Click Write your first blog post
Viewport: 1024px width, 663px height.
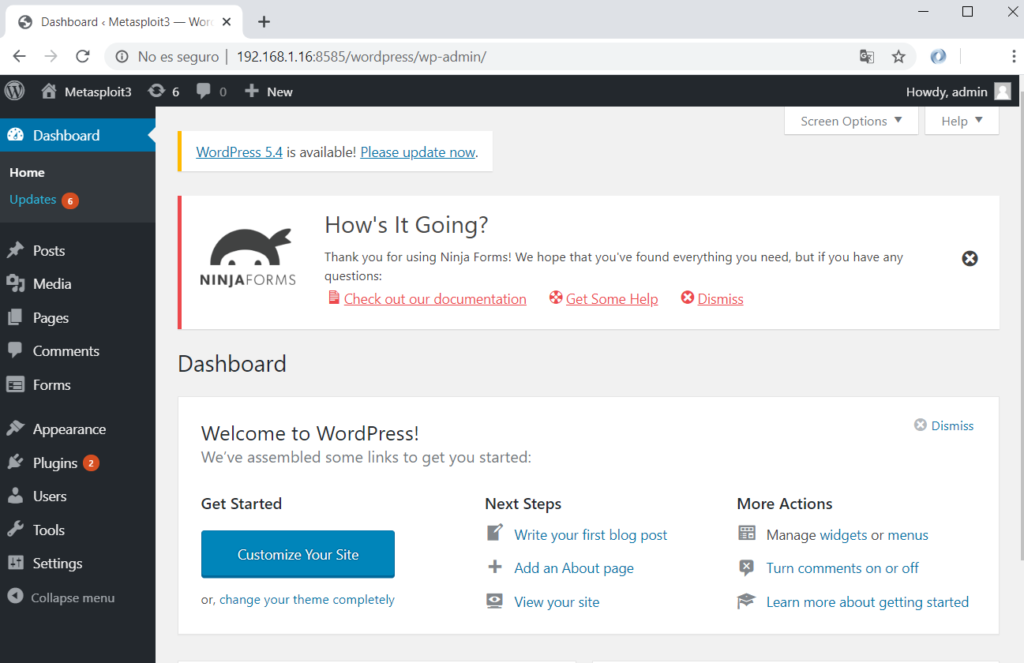[x=590, y=535]
